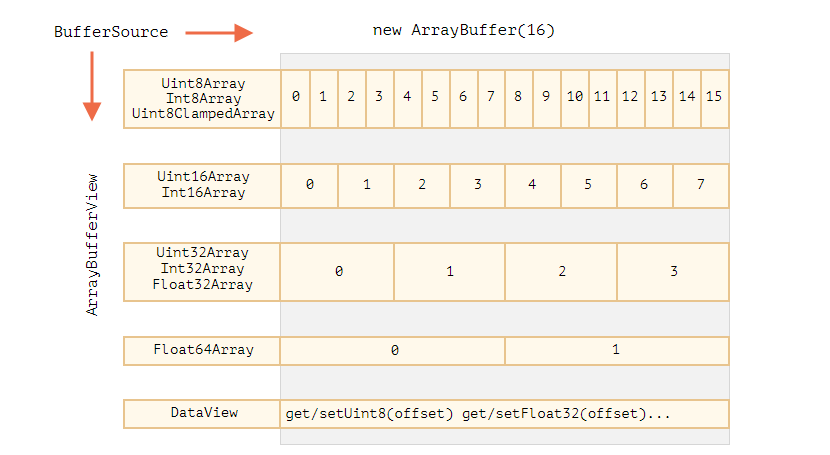Click the get/setUint8(offset) text in the DataView row

pyautogui.click(x=369, y=413)
